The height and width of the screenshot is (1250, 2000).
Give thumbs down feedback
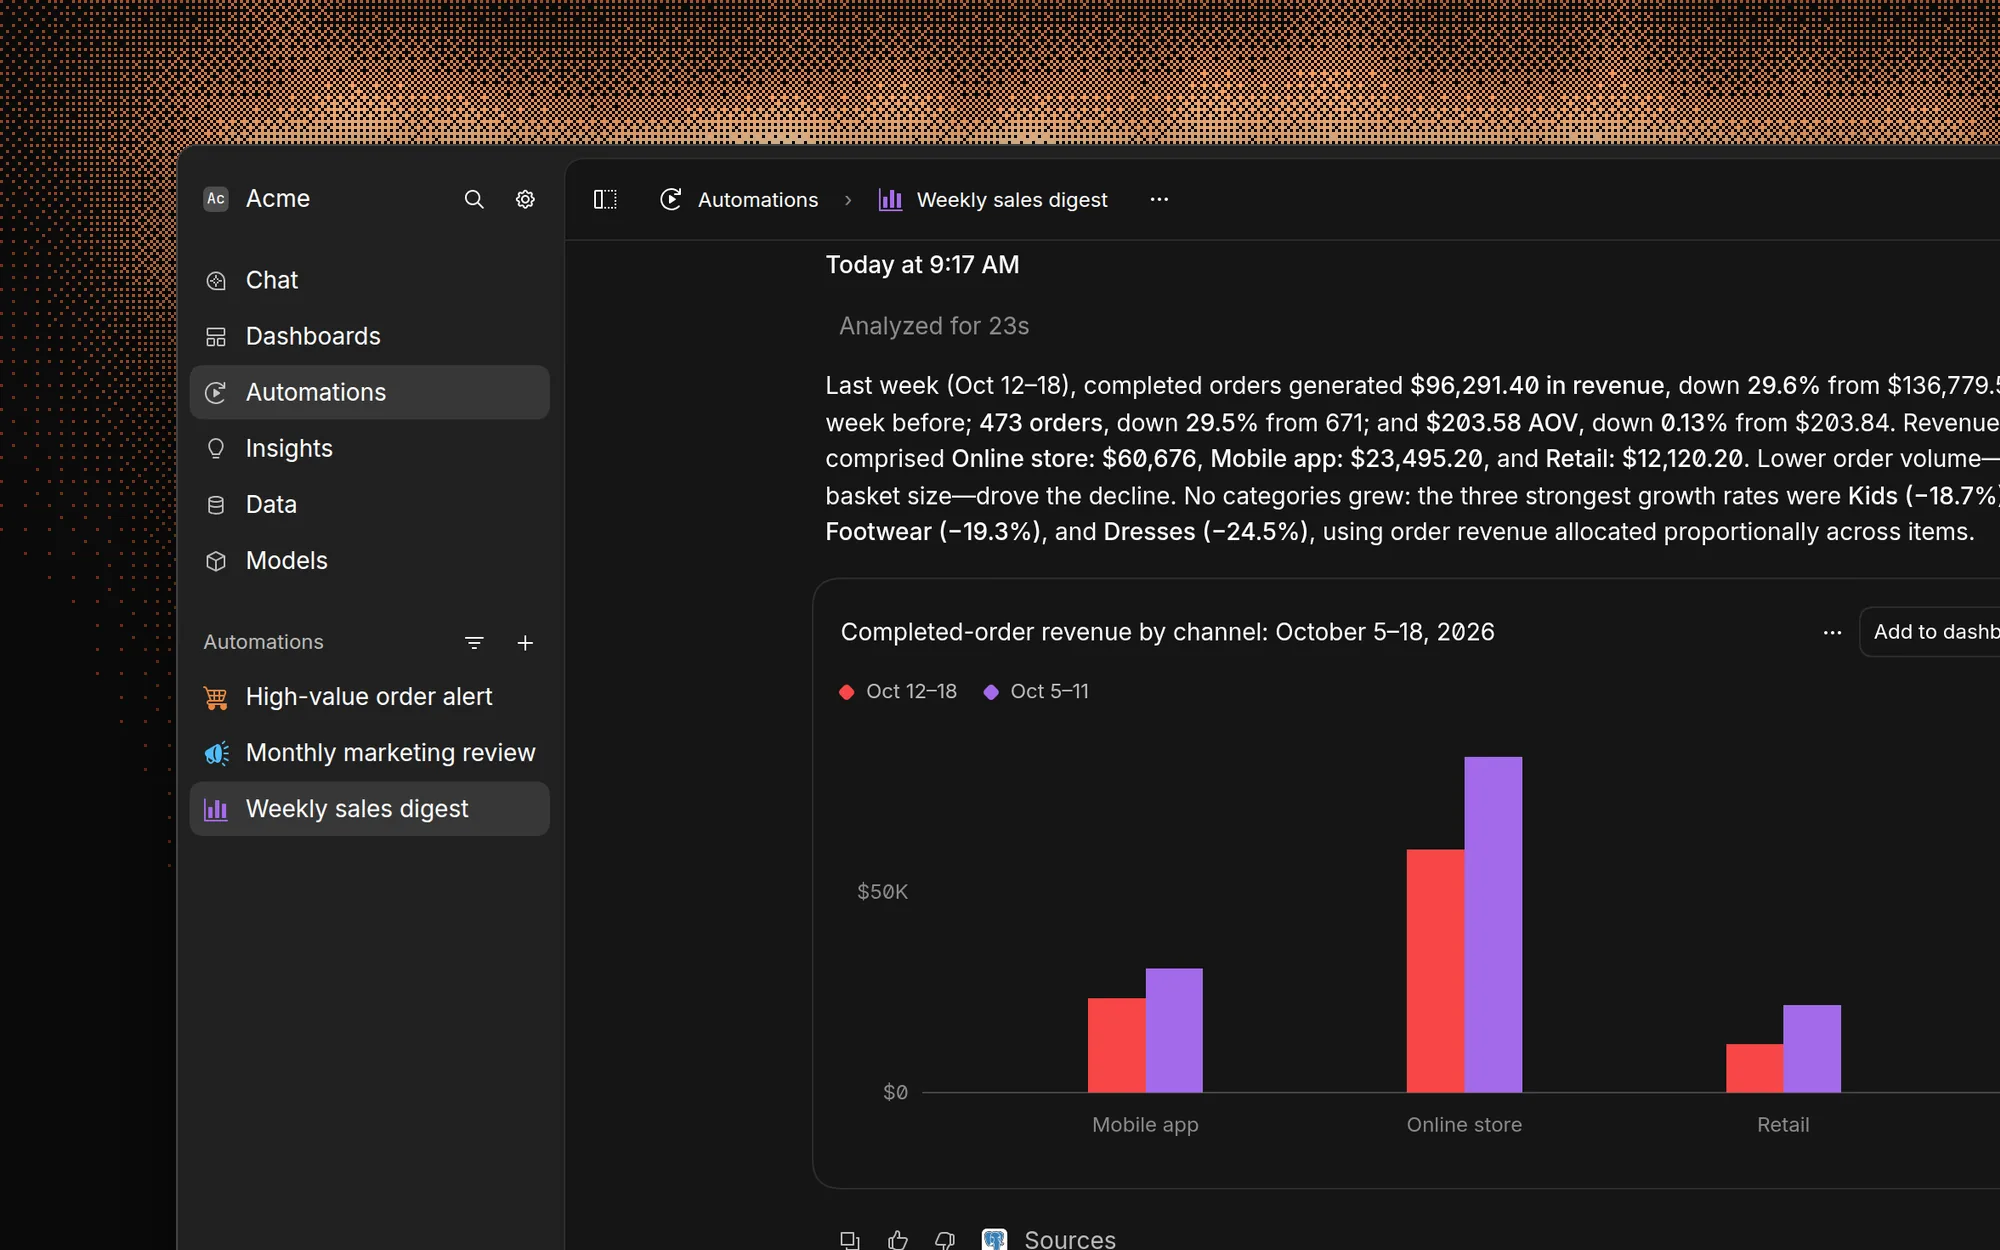[945, 1240]
